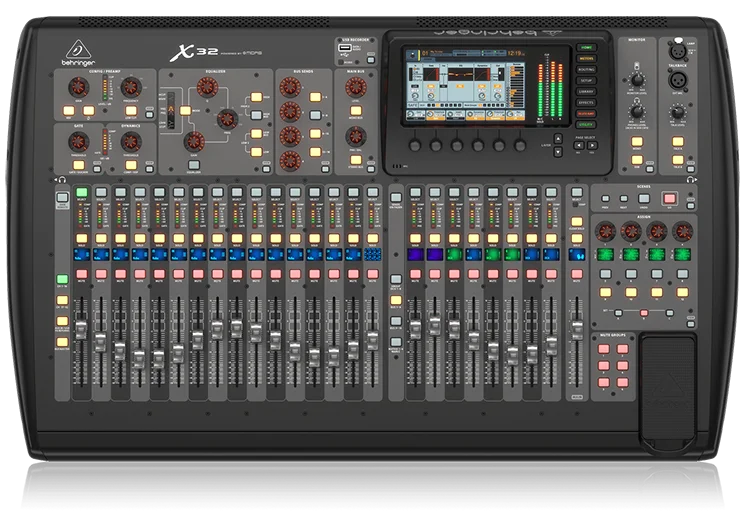Click the main fader's blue LCD strip
This screenshot has height=511, width=750.
(x=577, y=254)
